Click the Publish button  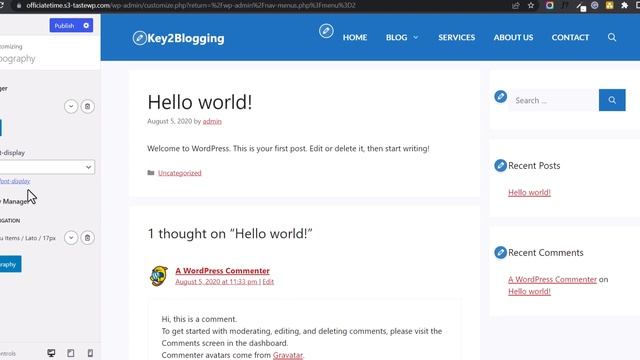(x=64, y=25)
